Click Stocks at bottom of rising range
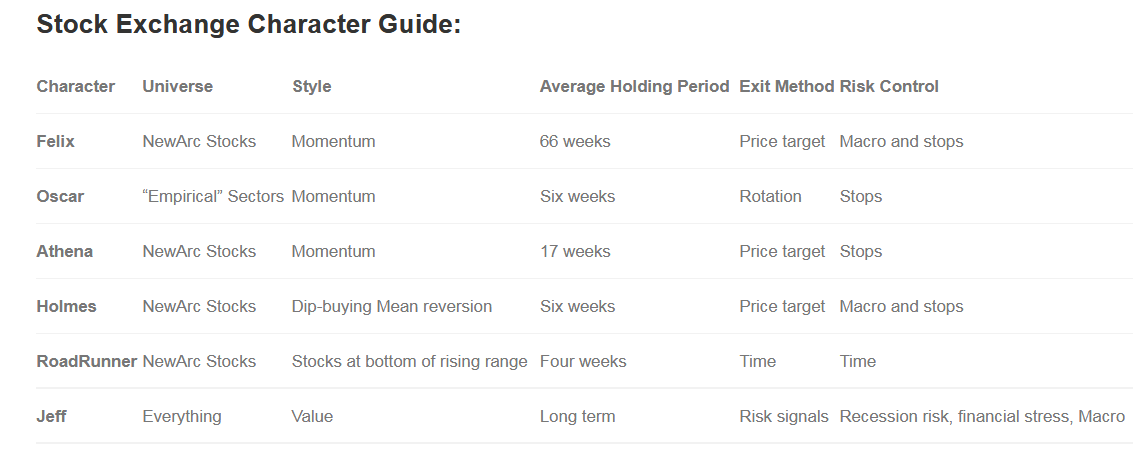Viewport: 1133px width, 451px height. 409,361
